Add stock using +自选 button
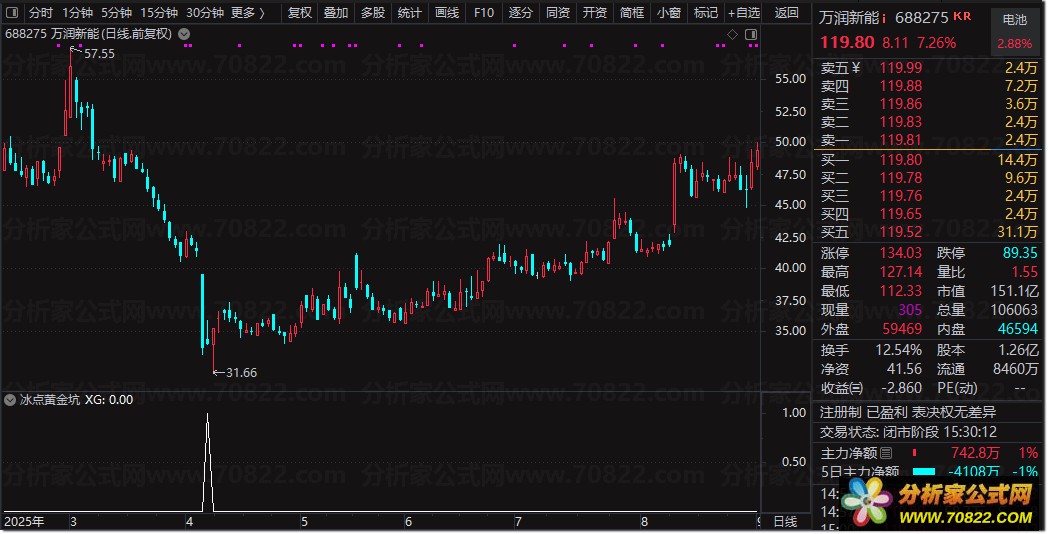 (x=743, y=13)
